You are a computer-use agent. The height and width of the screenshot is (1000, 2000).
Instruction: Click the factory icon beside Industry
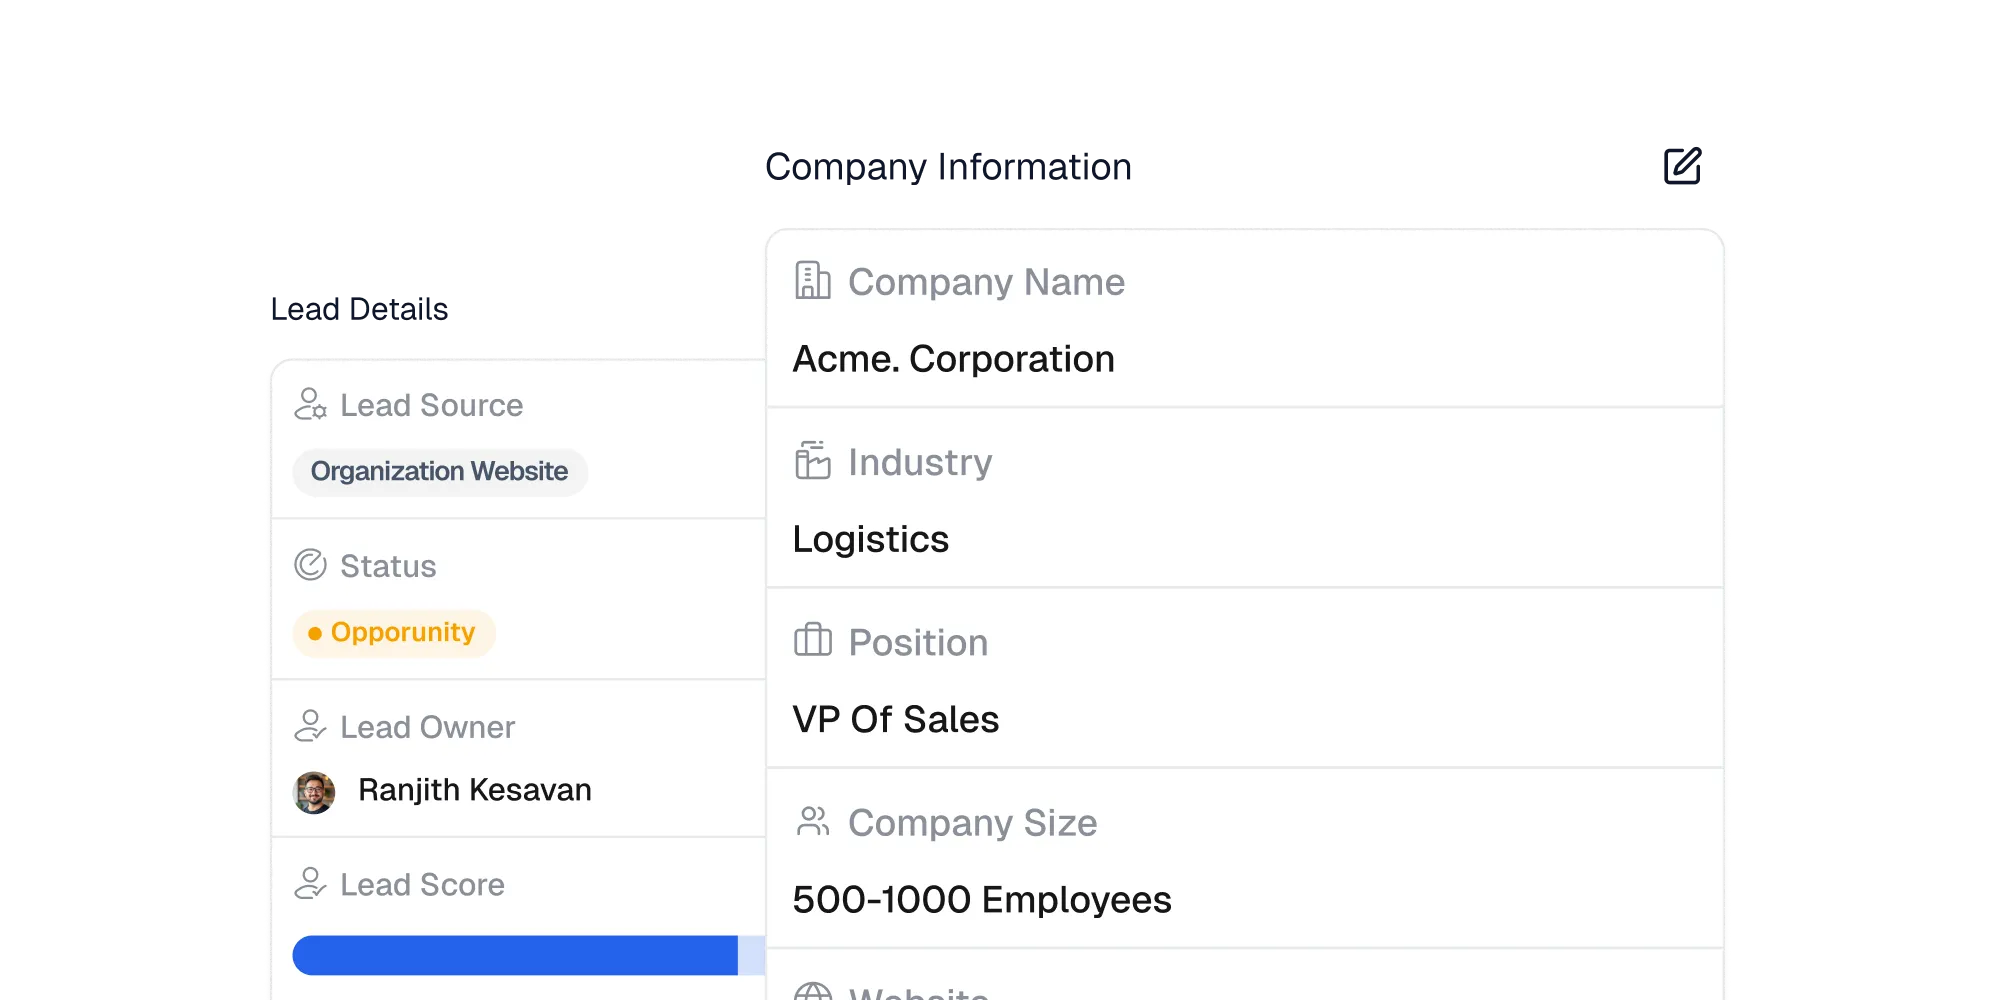pyautogui.click(x=811, y=461)
